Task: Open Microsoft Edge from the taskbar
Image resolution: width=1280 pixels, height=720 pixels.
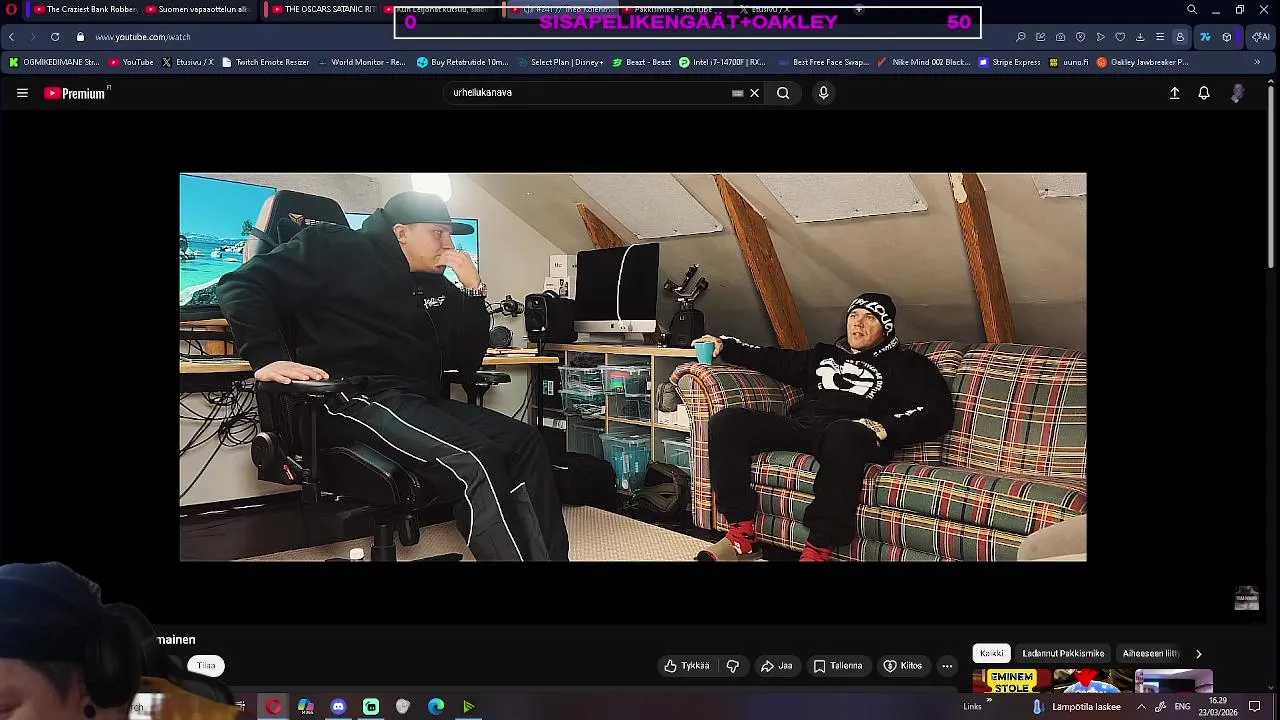Action: (436, 707)
